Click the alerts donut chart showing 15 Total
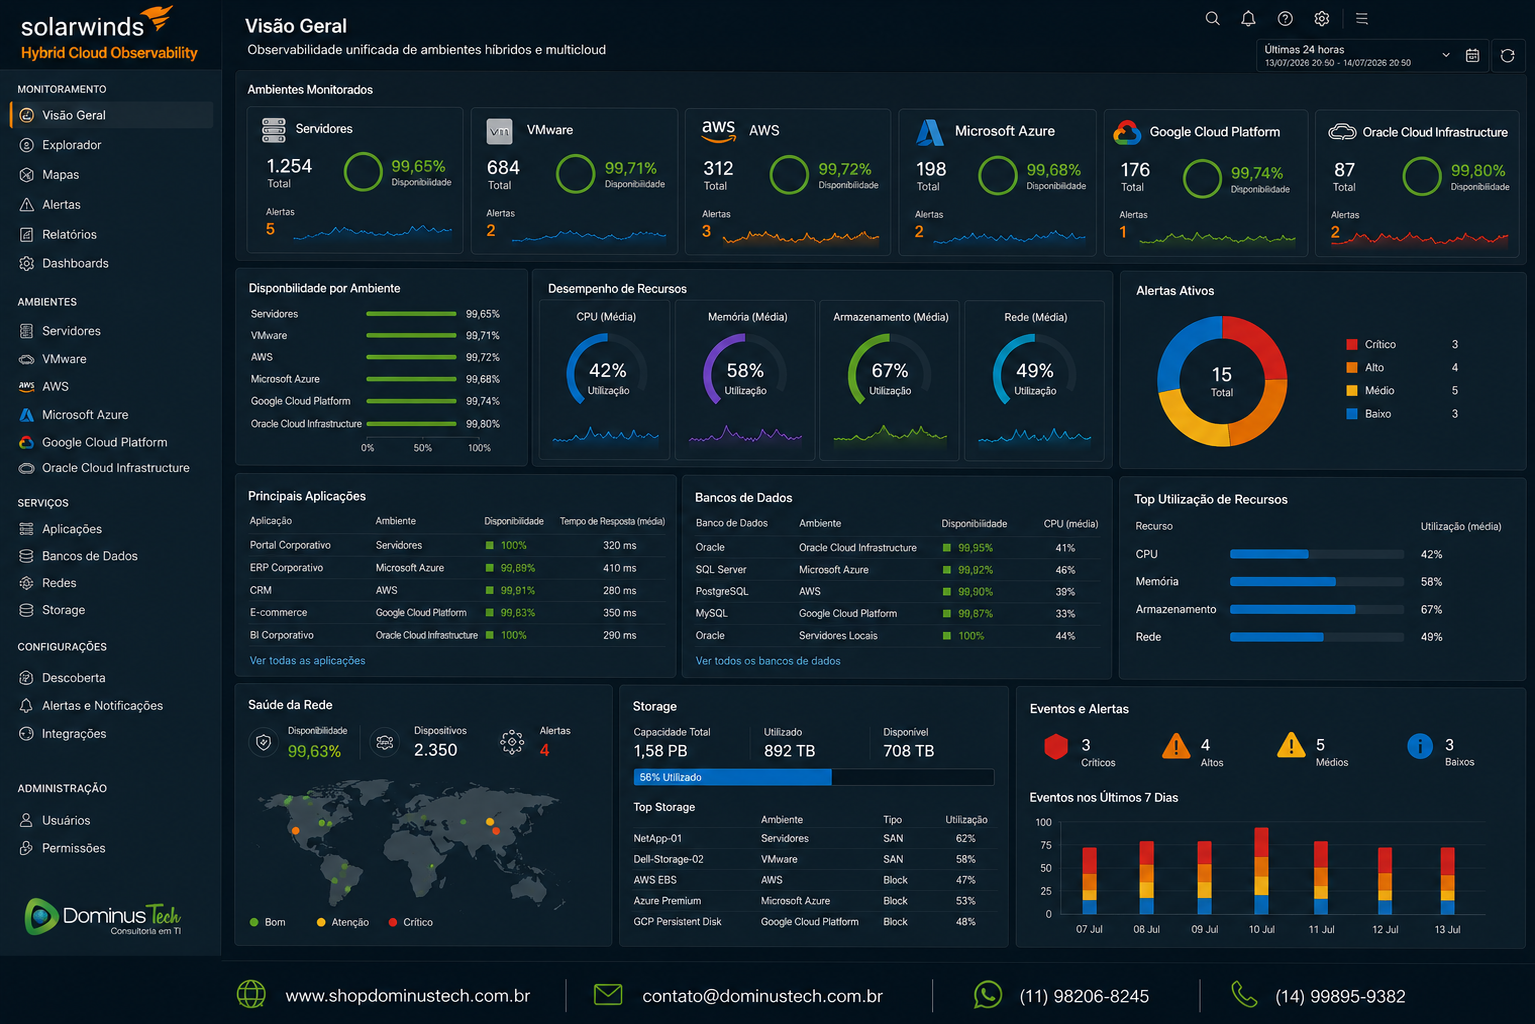 pyautogui.click(x=1222, y=381)
